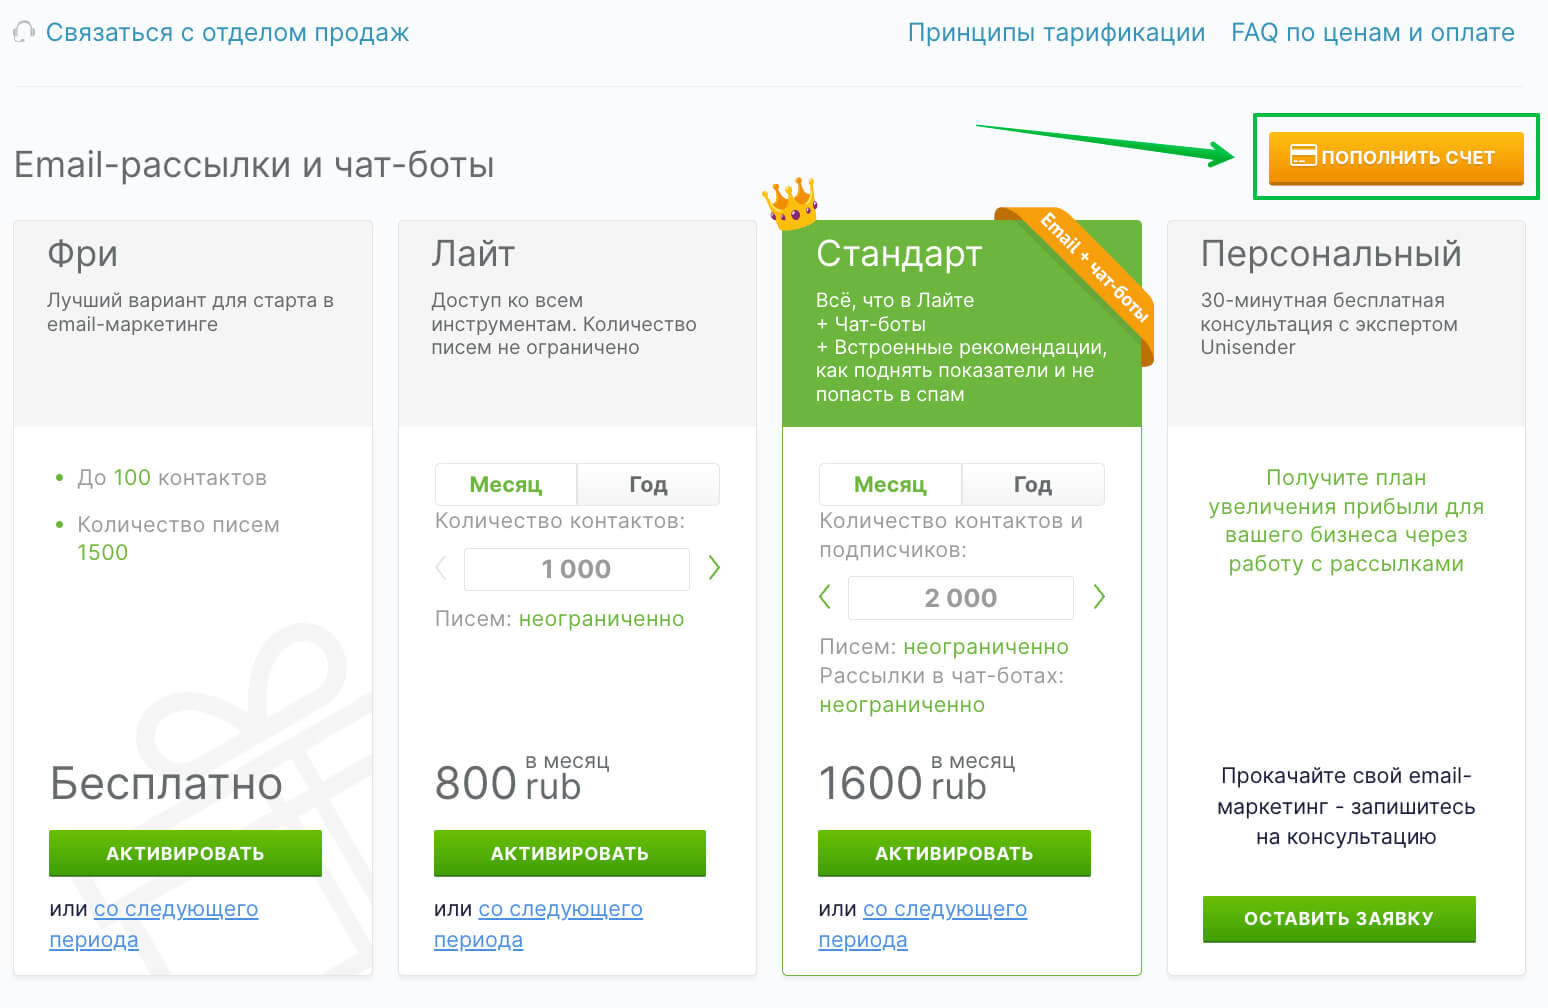This screenshot has height=1008, width=1548.
Task: Switch Стандарт plan to Месяц billing
Action: point(890,484)
